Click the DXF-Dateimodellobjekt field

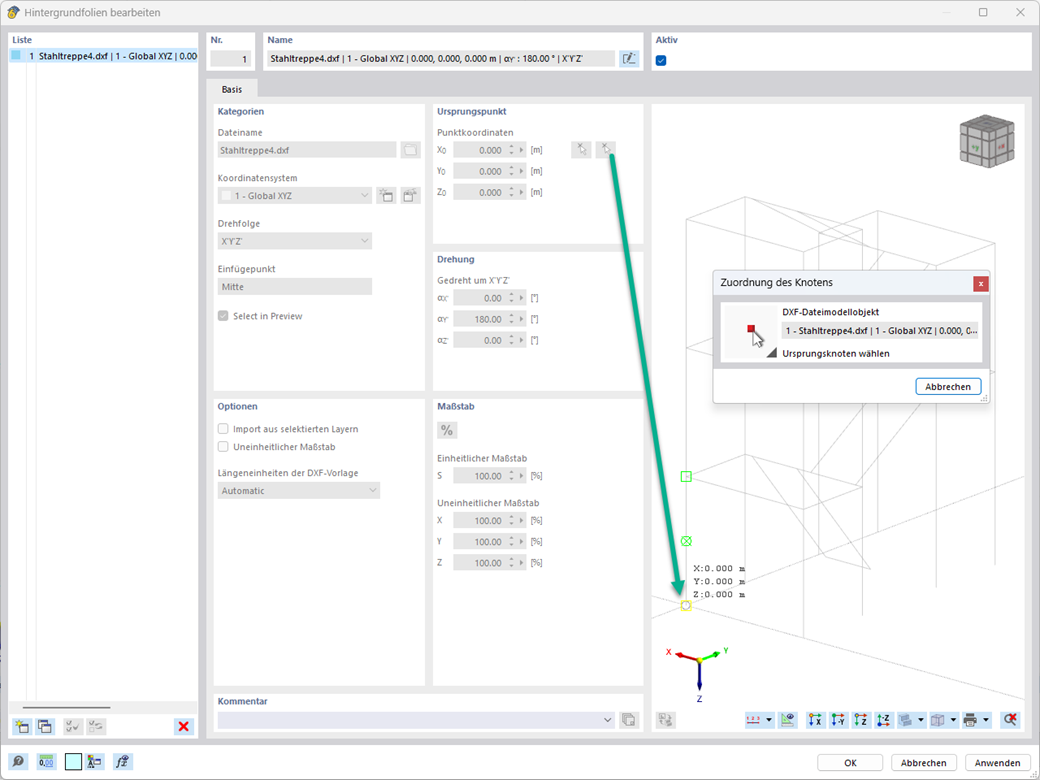click(x=879, y=330)
